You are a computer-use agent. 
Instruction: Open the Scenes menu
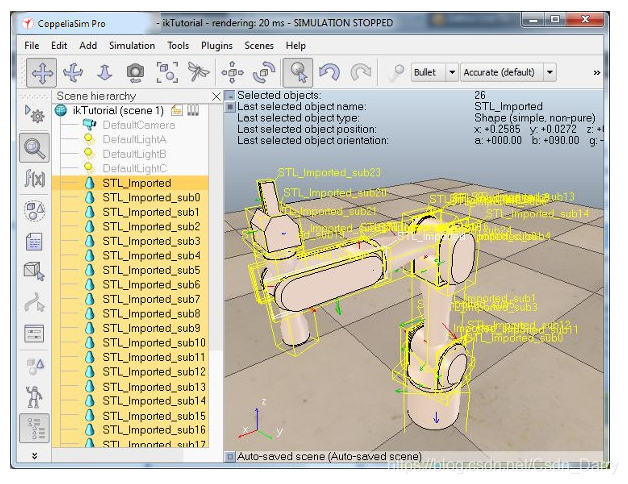[259, 46]
